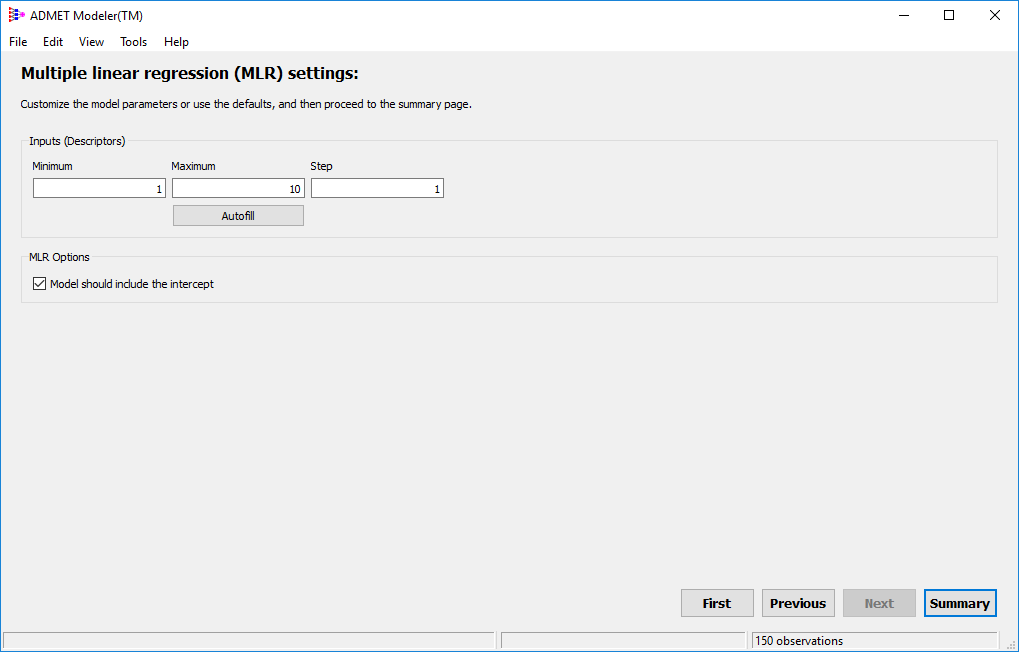Click the 'Customize the model parameters' instruction text
This screenshot has height=652, width=1019.
point(246,104)
